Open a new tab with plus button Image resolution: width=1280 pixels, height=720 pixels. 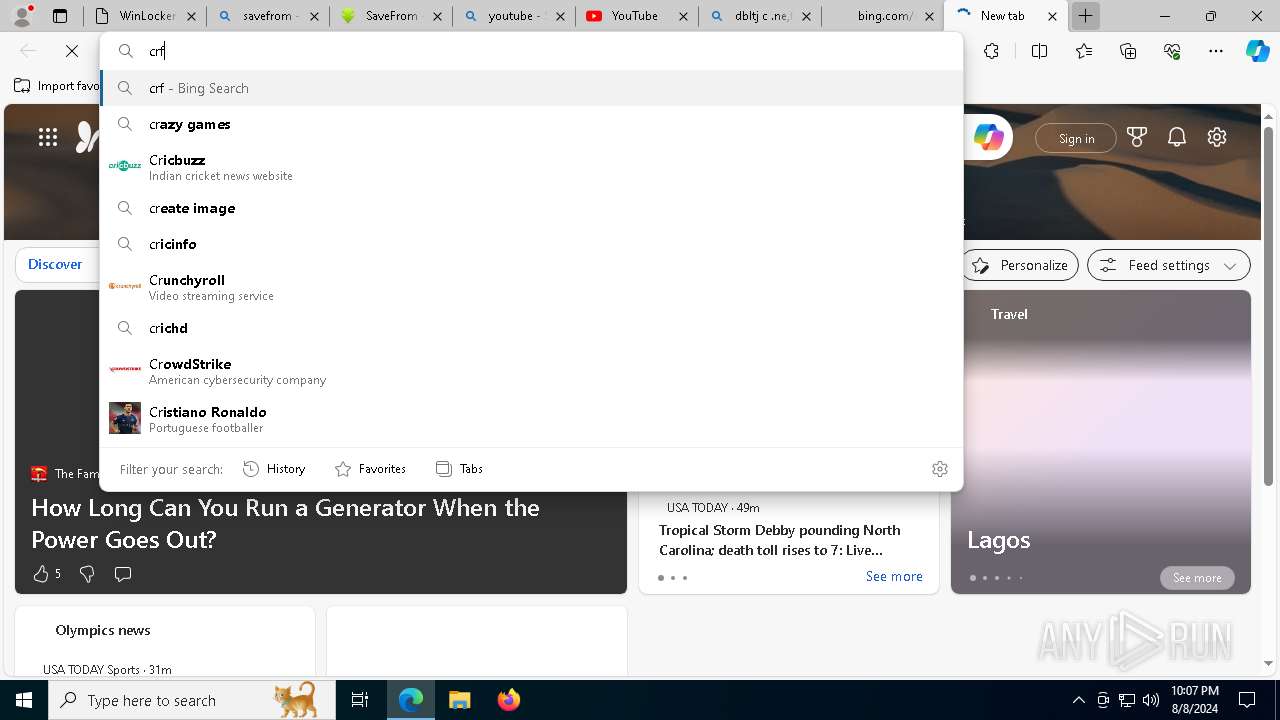1085,16
